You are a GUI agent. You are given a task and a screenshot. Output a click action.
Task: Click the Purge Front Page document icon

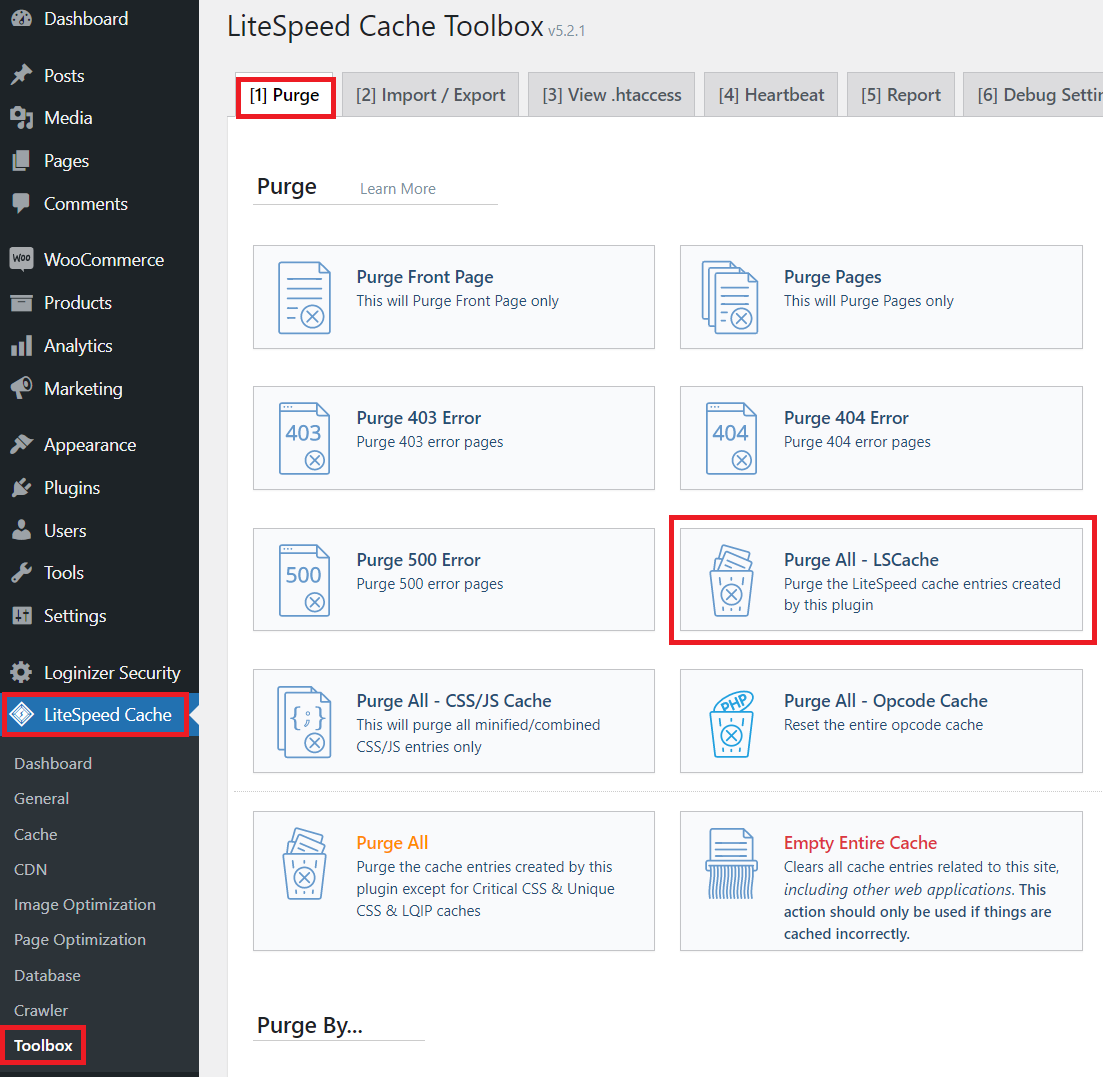tap(305, 298)
